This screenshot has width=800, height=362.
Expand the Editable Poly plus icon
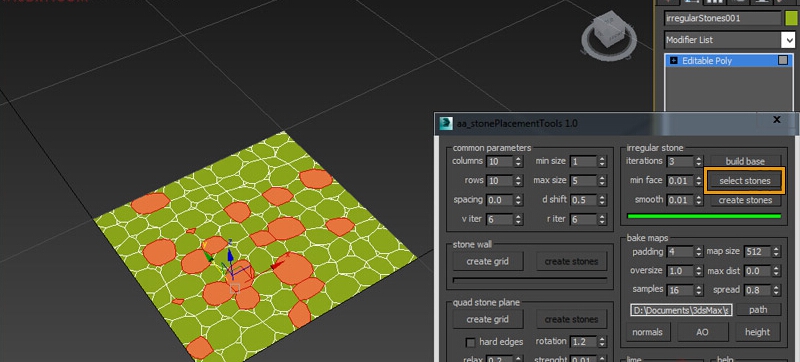click(x=673, y=61)
